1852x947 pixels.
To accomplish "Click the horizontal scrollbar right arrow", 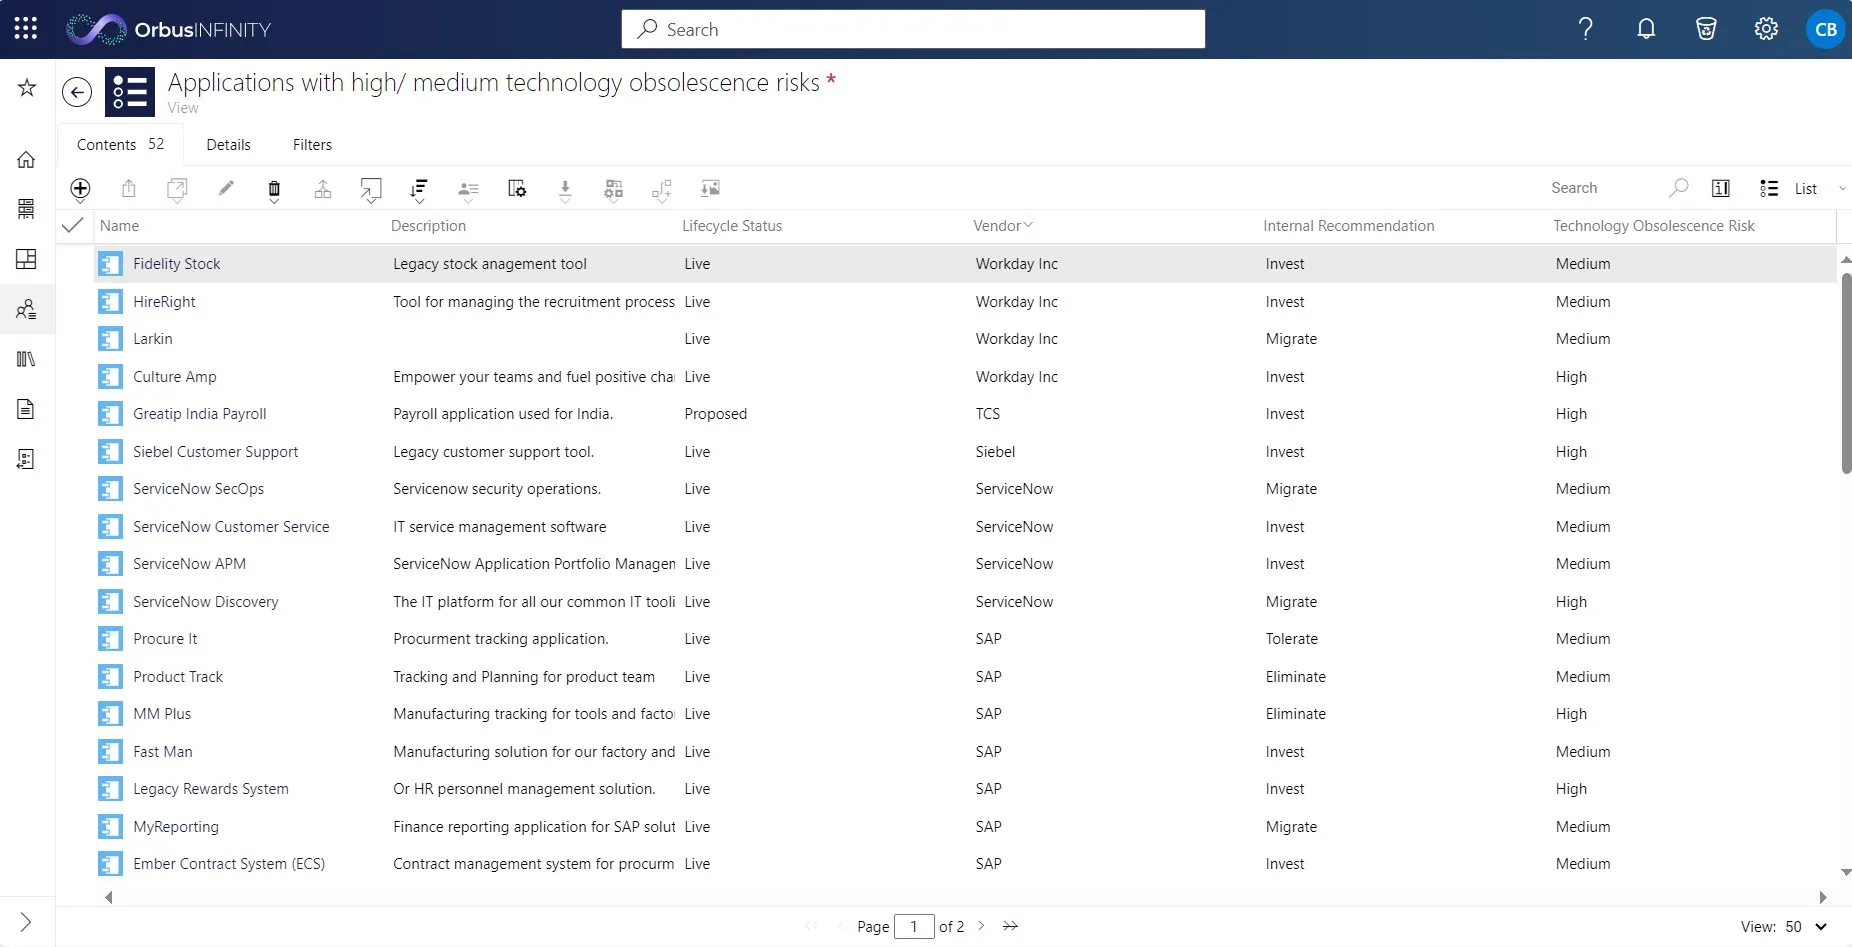I will [1823, 898].
